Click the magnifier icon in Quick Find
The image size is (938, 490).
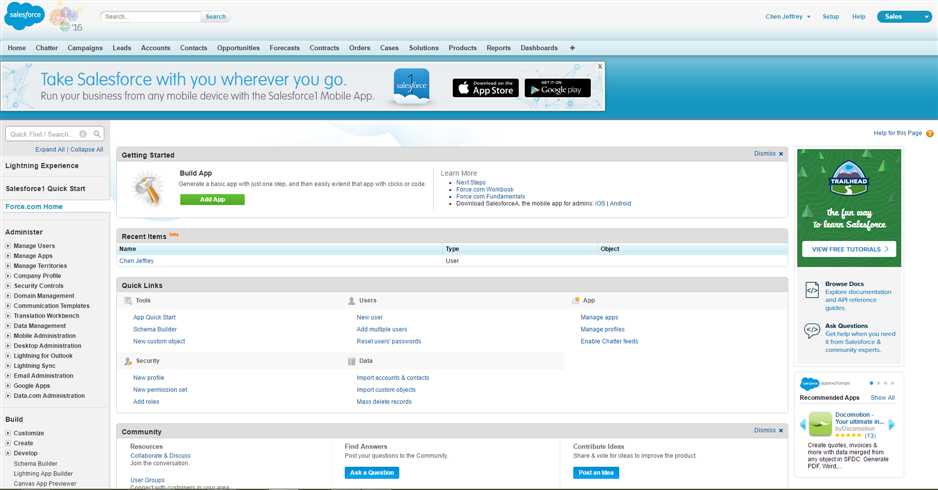97,134
